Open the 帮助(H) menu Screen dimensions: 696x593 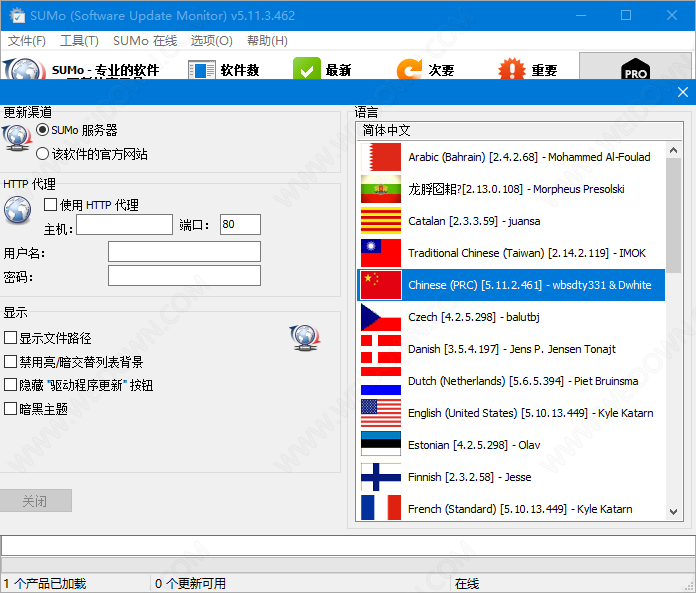coord(267,41)
